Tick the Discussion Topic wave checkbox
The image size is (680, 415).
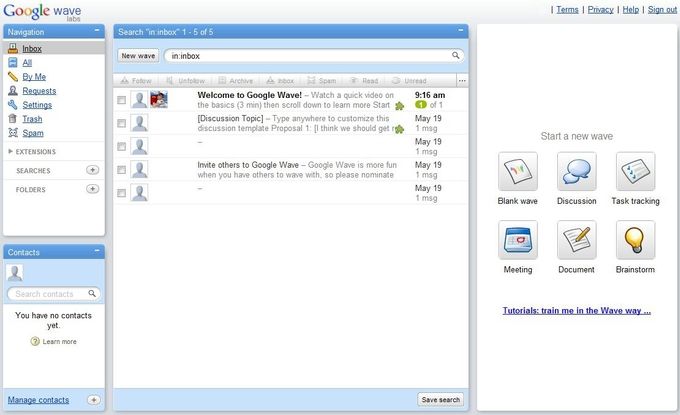point(121,123)
